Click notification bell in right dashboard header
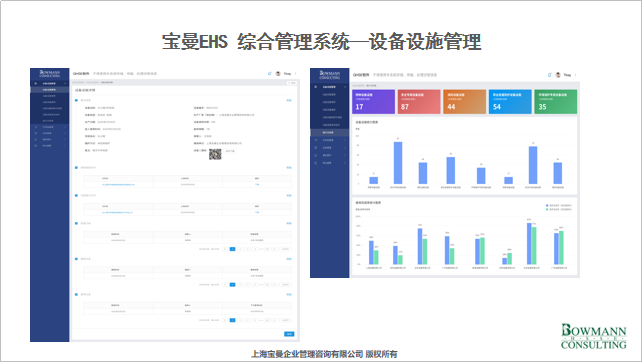Screen dimensions: 643x362 coord(550,75)
